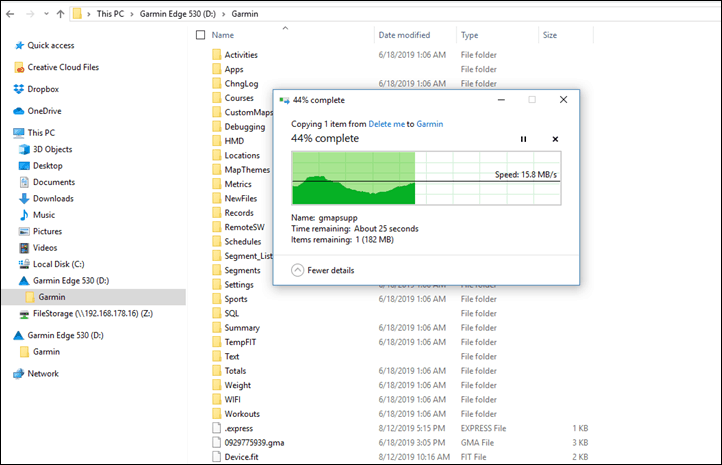Select Garmin Edge 530 (D:) under This PC
The width and height of the screenshot is (722, 465).
70,280
